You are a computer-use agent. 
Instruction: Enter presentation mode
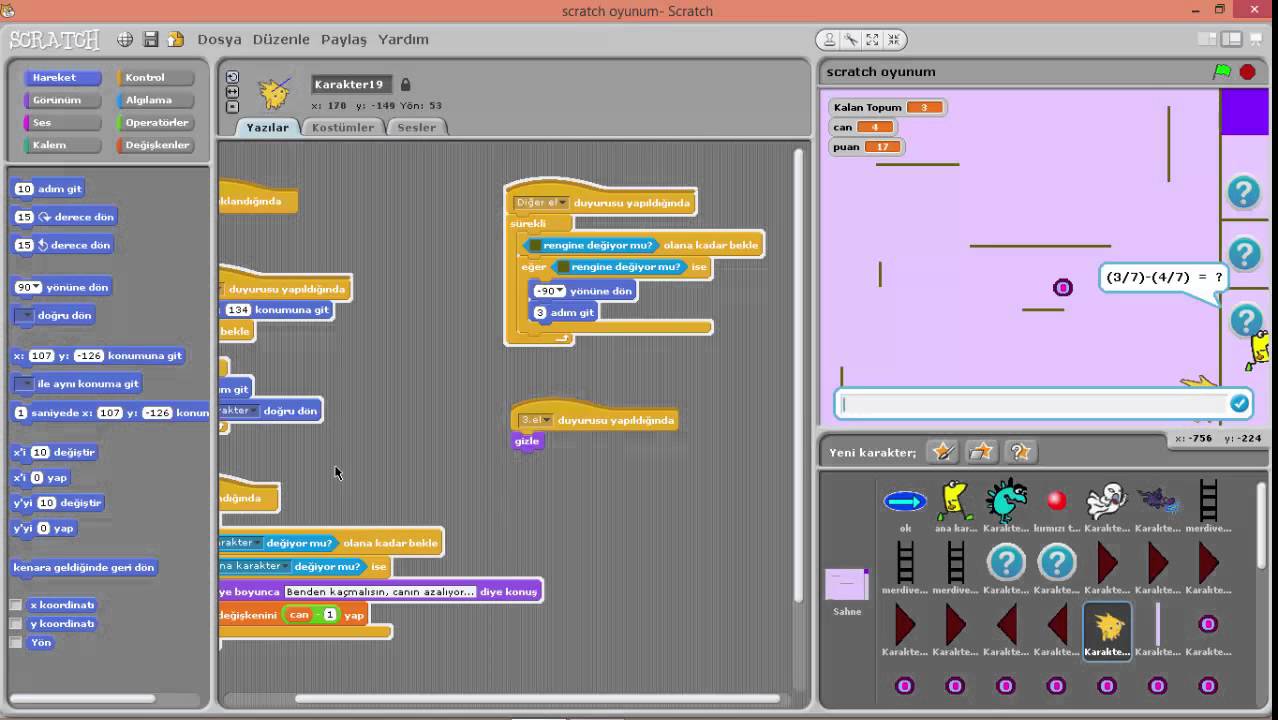click(x=1256, y=40)
